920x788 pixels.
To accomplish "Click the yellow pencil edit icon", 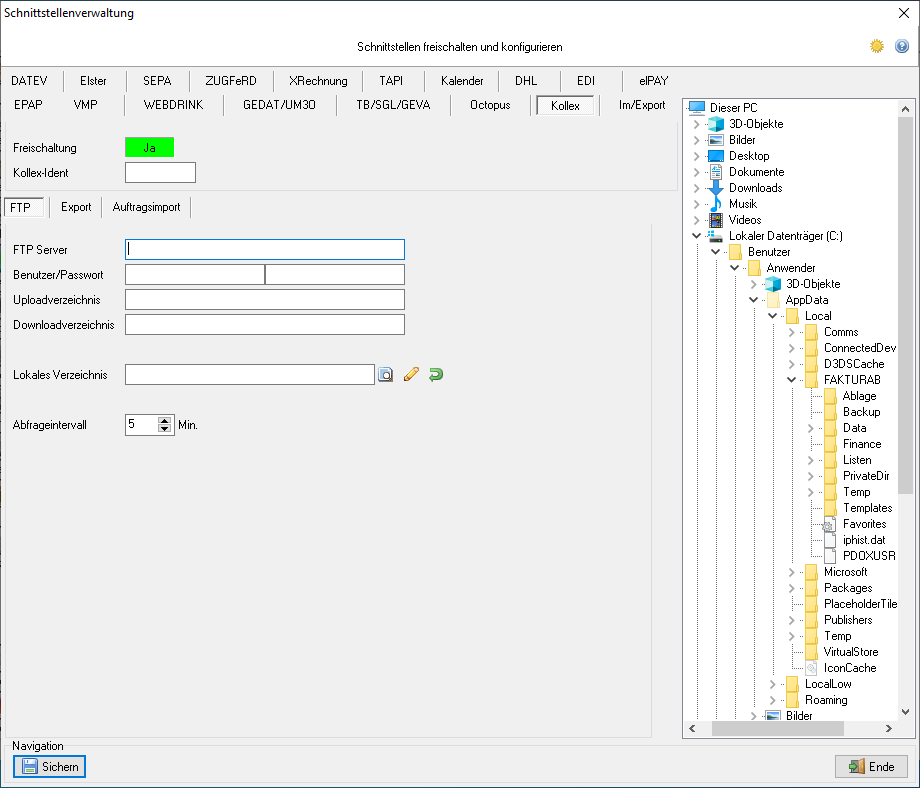I will click(x=410, y=375).
